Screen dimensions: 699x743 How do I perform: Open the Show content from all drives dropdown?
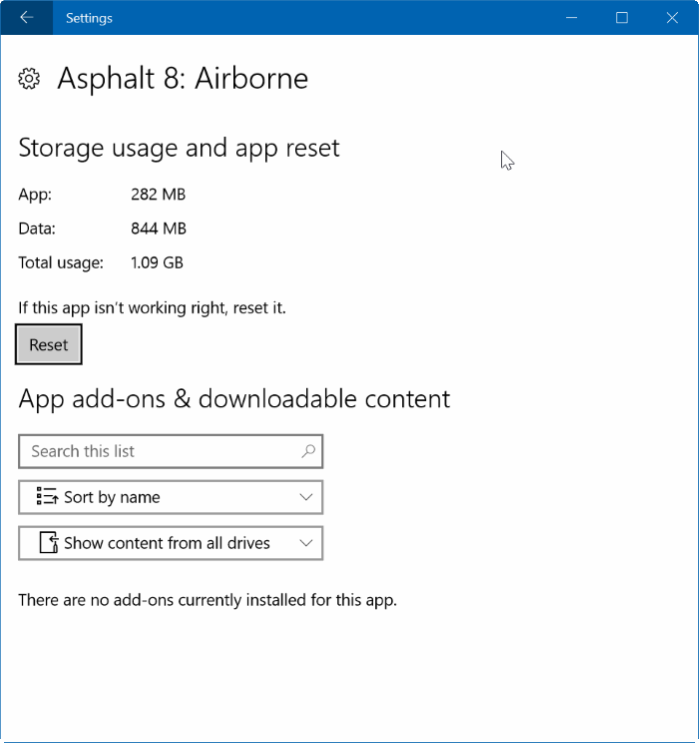tap(171, 543)
